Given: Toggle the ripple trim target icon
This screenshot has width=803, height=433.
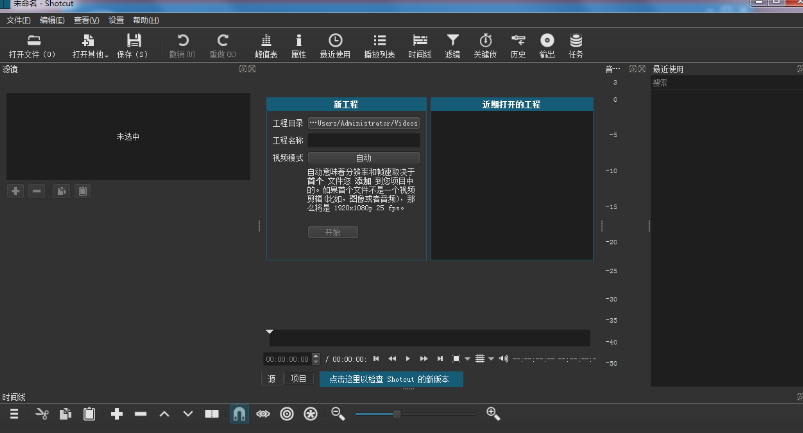Looking at the screenshot, I should coord(287,414).
